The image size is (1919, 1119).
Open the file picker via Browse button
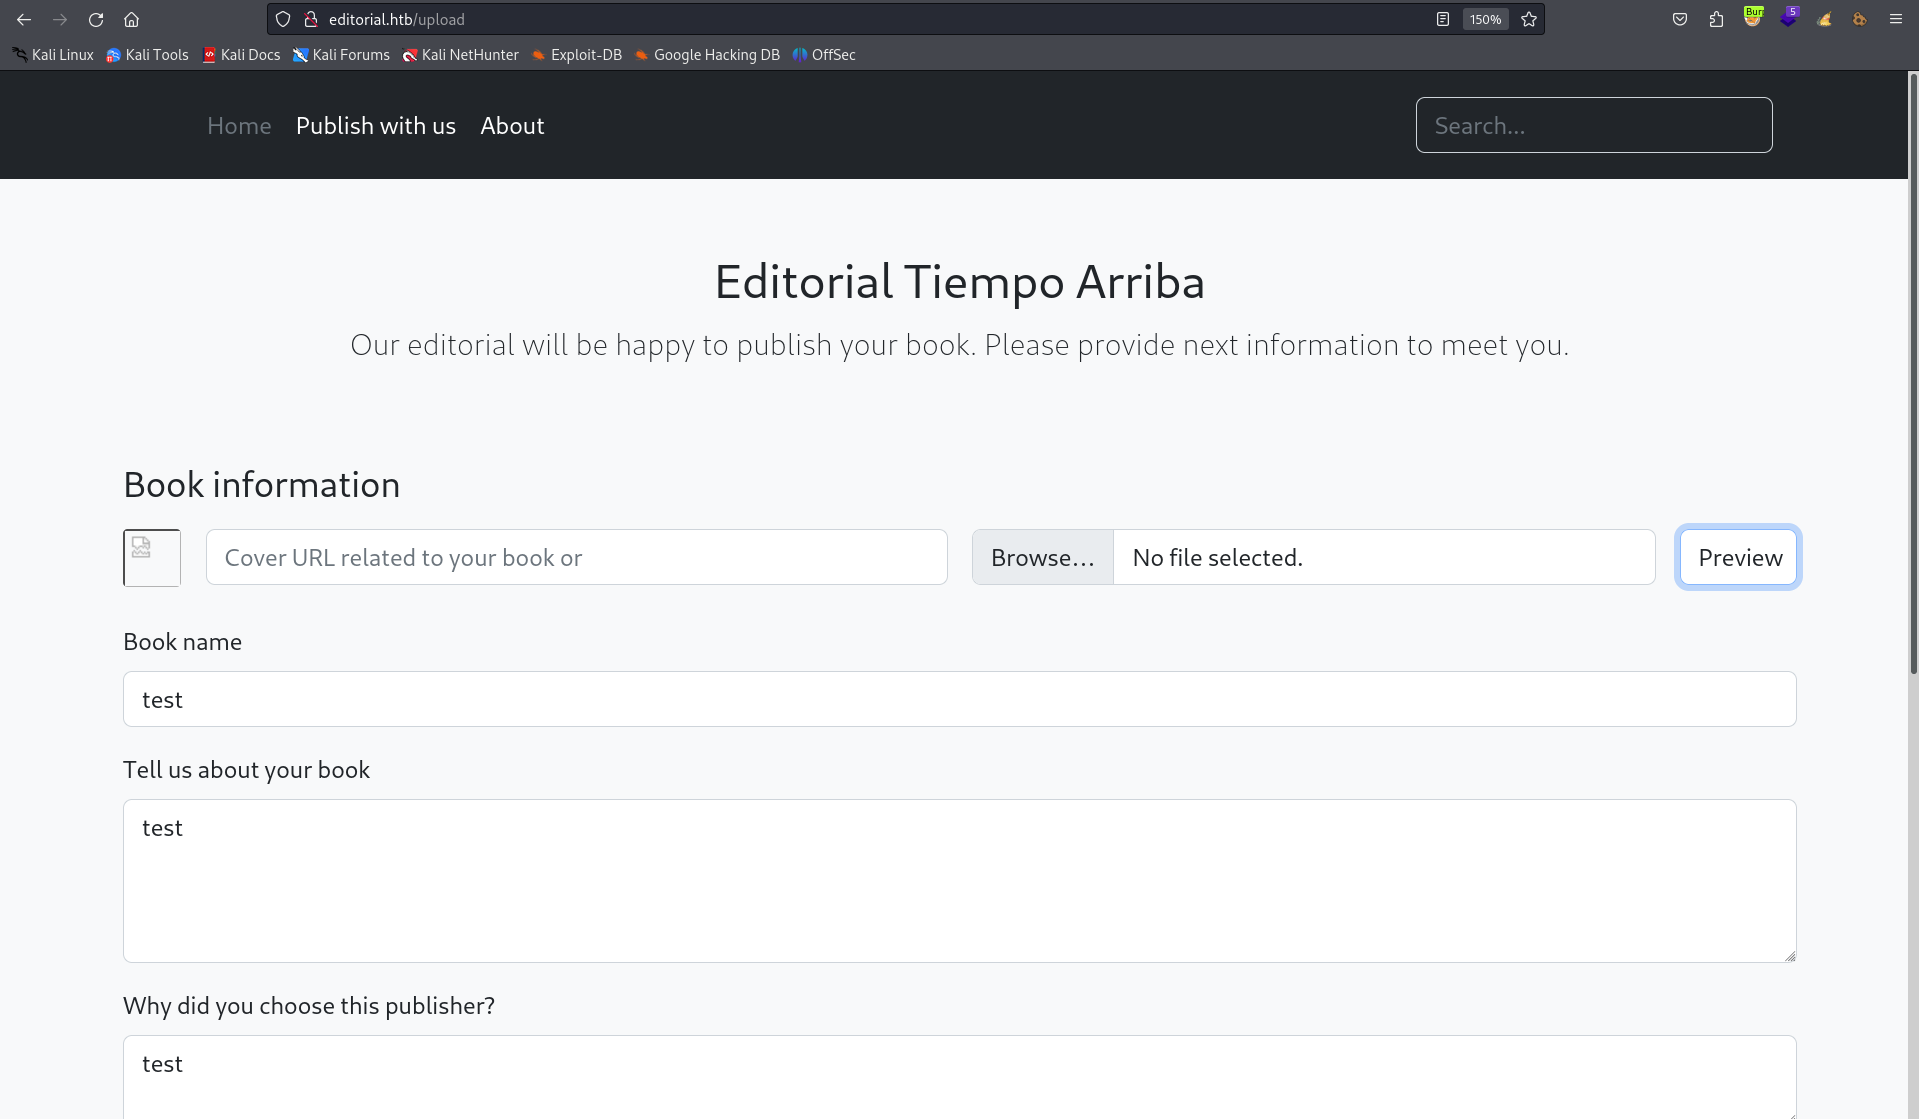pyautogui.click(x=1042, y=557)
